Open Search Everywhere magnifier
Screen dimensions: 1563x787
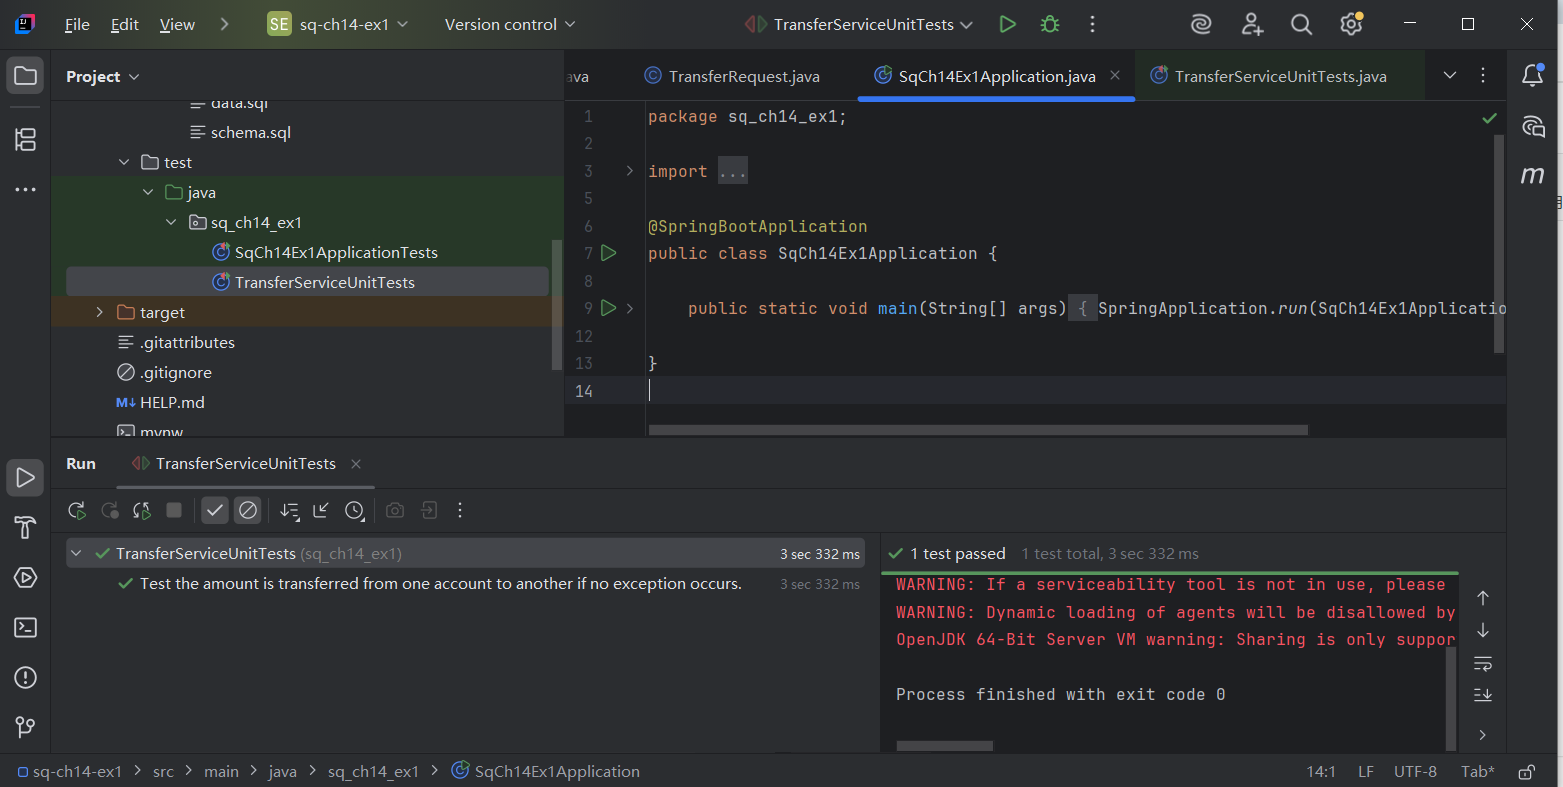1301,24
